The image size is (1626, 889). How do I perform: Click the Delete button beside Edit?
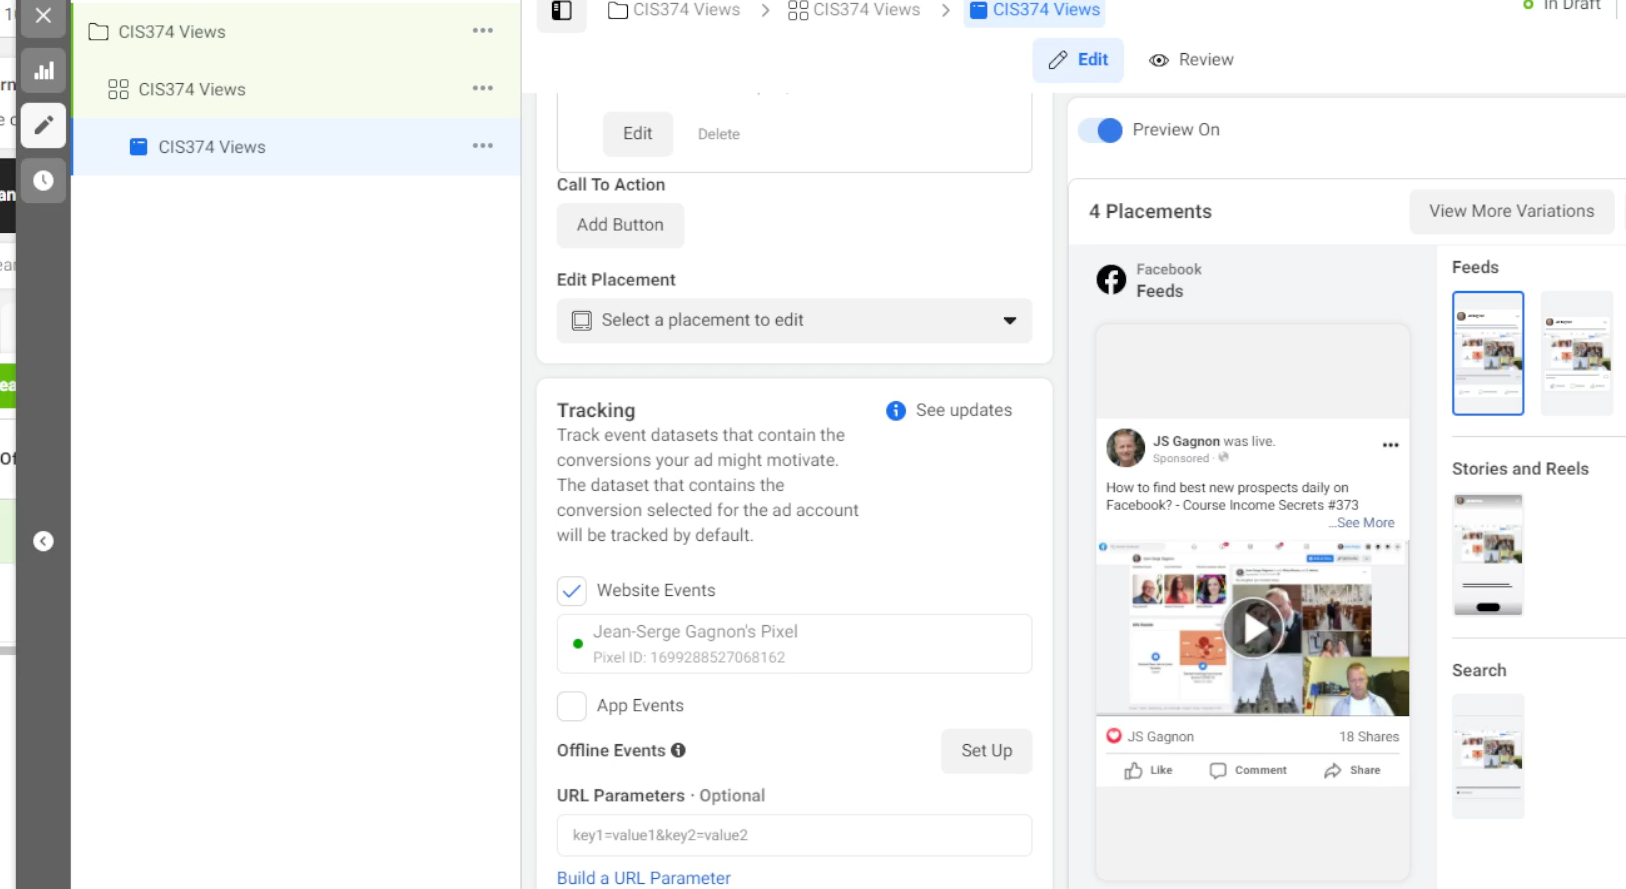[x=719, y=134]
